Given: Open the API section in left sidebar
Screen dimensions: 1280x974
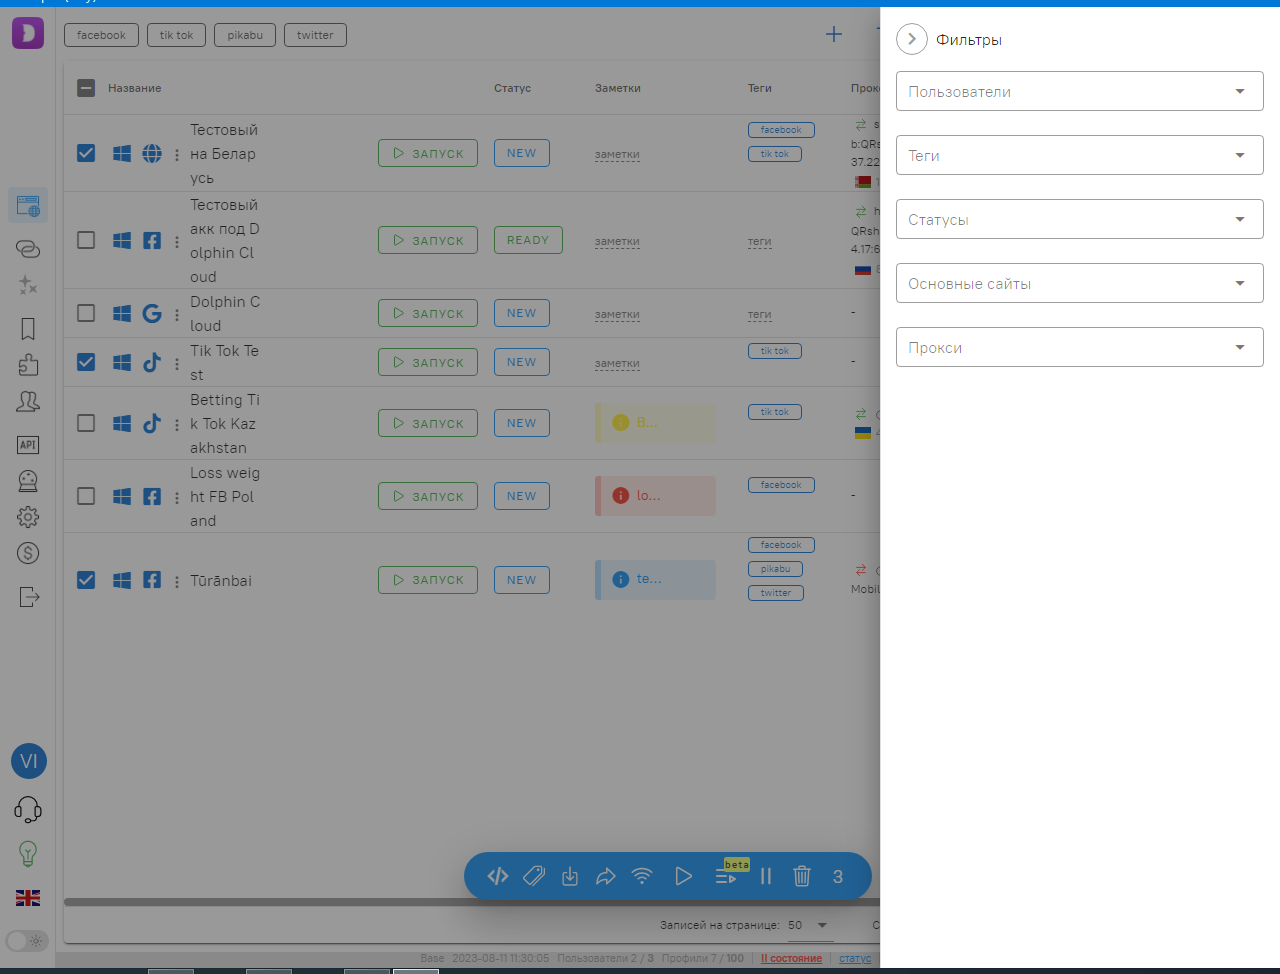Looking at the screenshot, I should tap(28, 445).
